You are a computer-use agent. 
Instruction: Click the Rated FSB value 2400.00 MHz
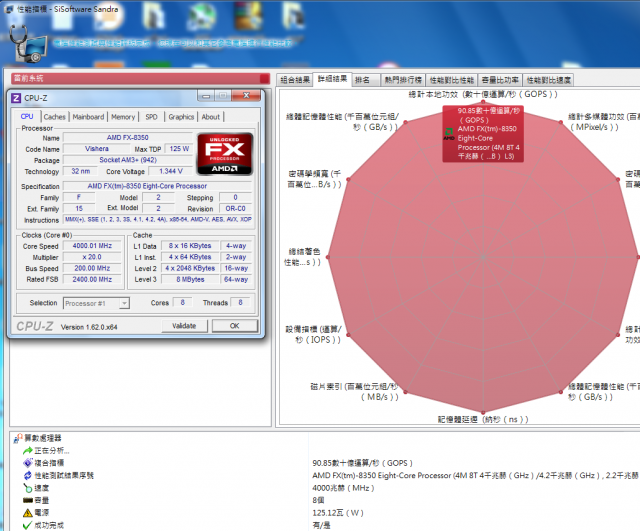(92, 279)
